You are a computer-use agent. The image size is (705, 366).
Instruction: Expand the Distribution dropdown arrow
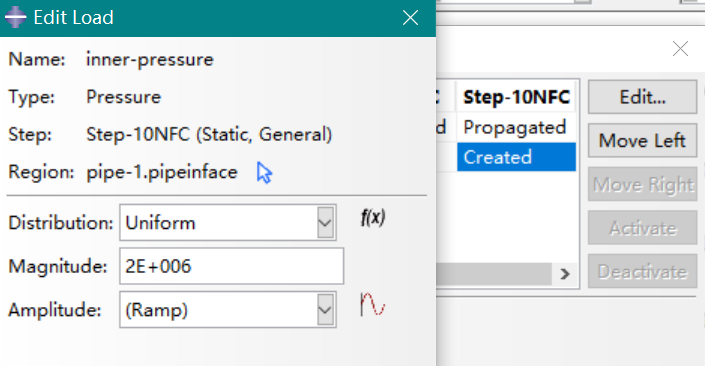325,223
